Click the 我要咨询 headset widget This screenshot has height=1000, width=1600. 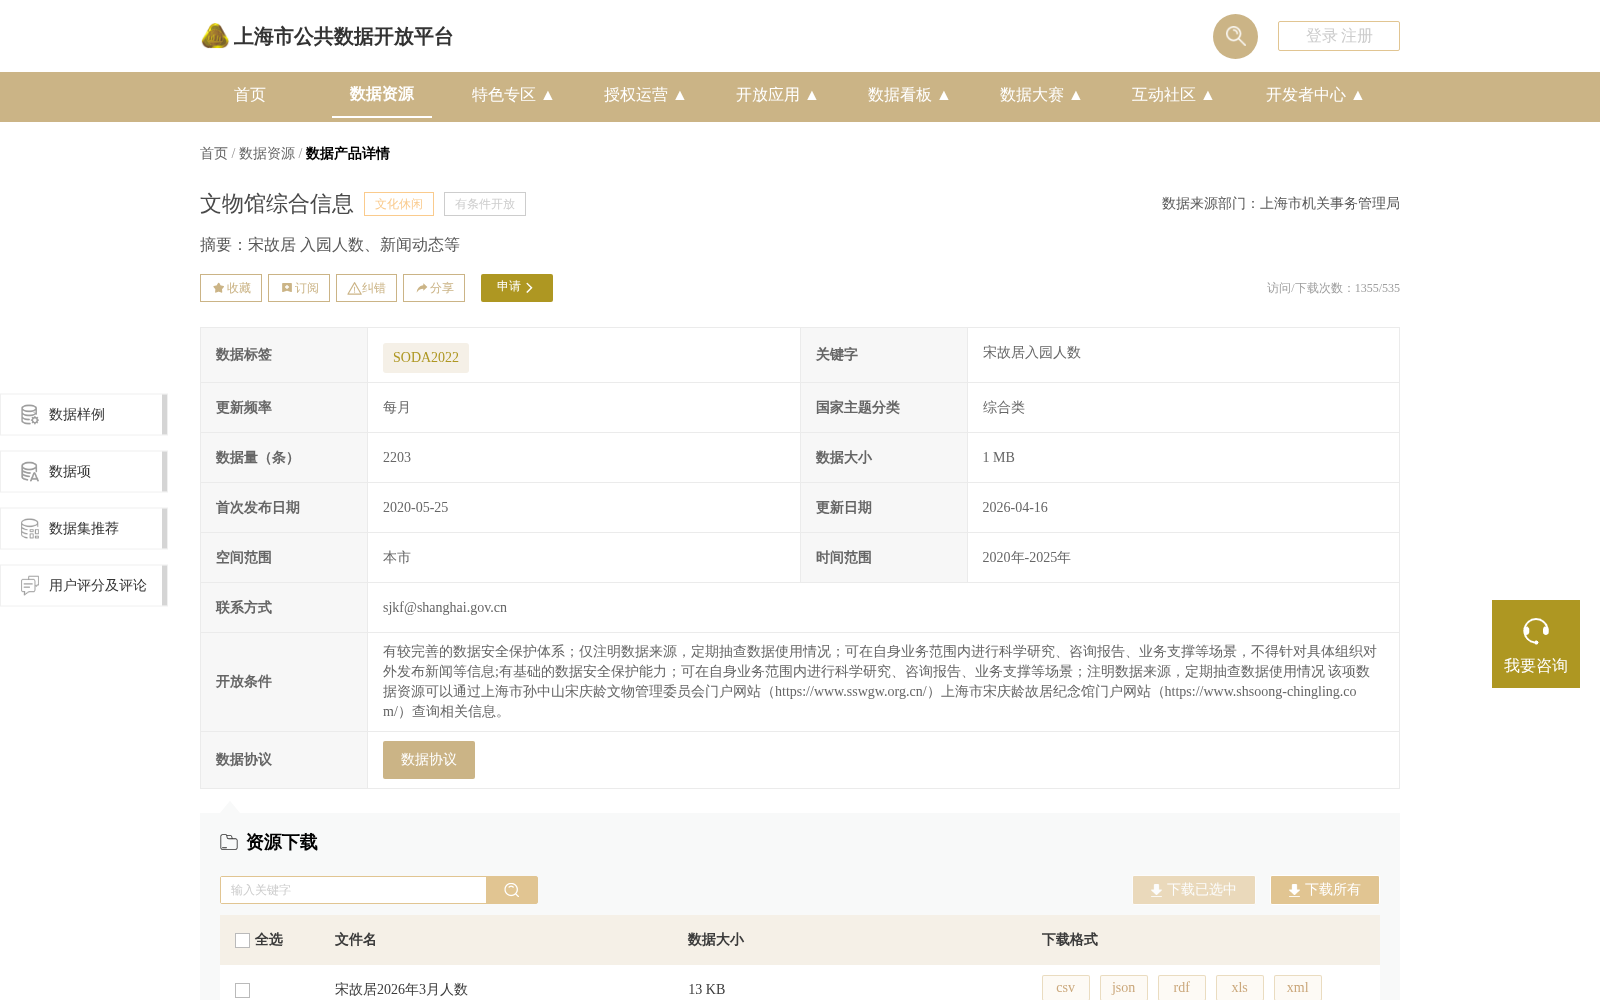tap(1536, 644)
